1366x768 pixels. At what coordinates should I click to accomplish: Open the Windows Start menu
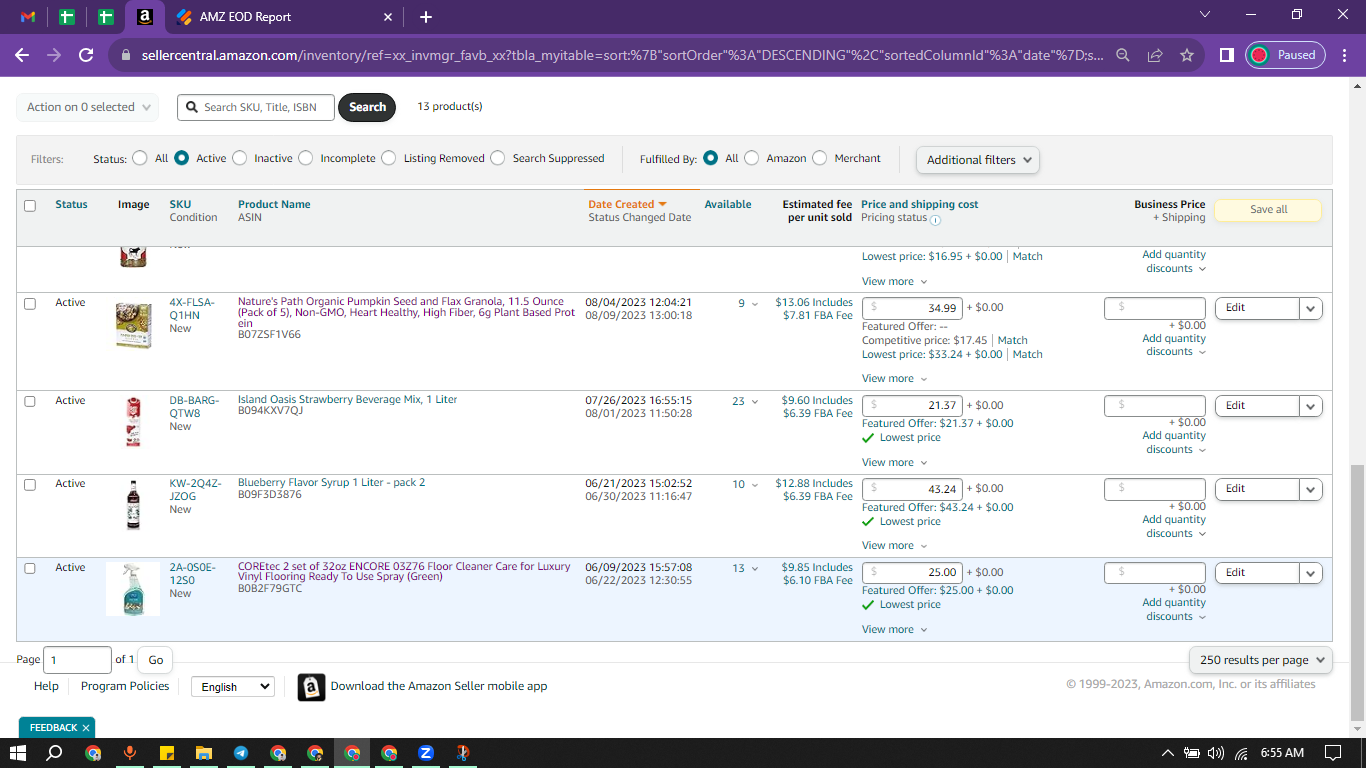pos(18,753)
